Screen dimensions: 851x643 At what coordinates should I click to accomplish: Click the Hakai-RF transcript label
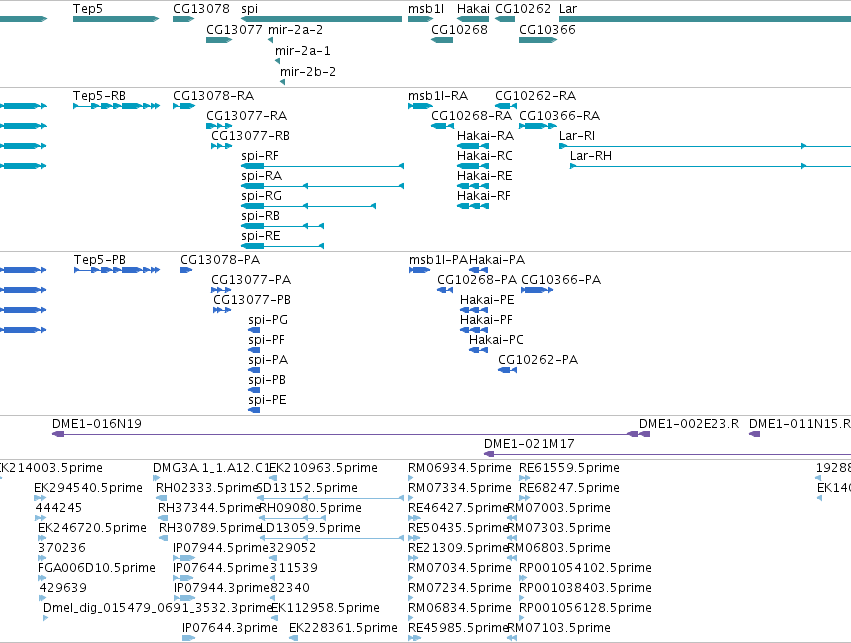click(x=484, y=196)
